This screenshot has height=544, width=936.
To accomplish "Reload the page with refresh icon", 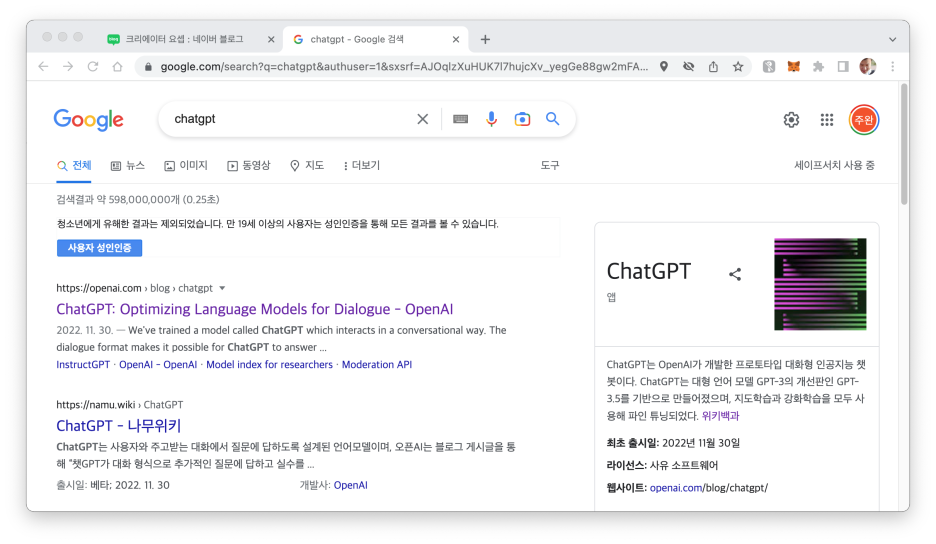I will click(x=93, y=67).
